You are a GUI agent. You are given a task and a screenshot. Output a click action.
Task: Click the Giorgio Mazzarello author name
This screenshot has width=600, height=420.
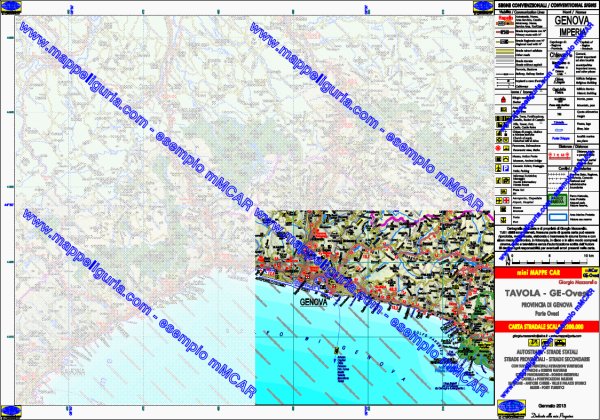(578, 282)
